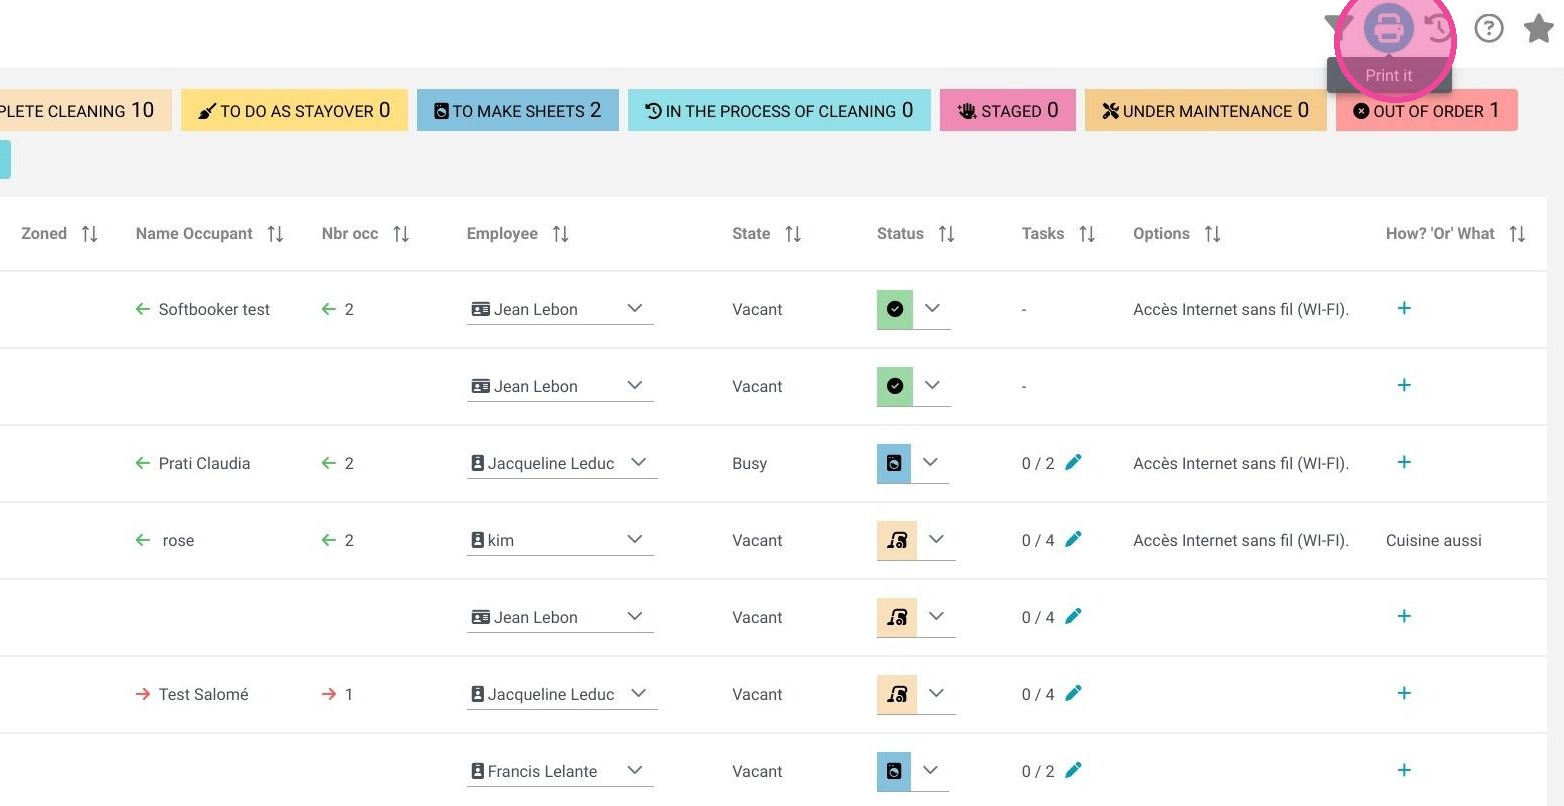Filter by TO DO AS STAYOVER chip
The height and width of the screenshot is (806, 1564).
click(x=294, y=110)
